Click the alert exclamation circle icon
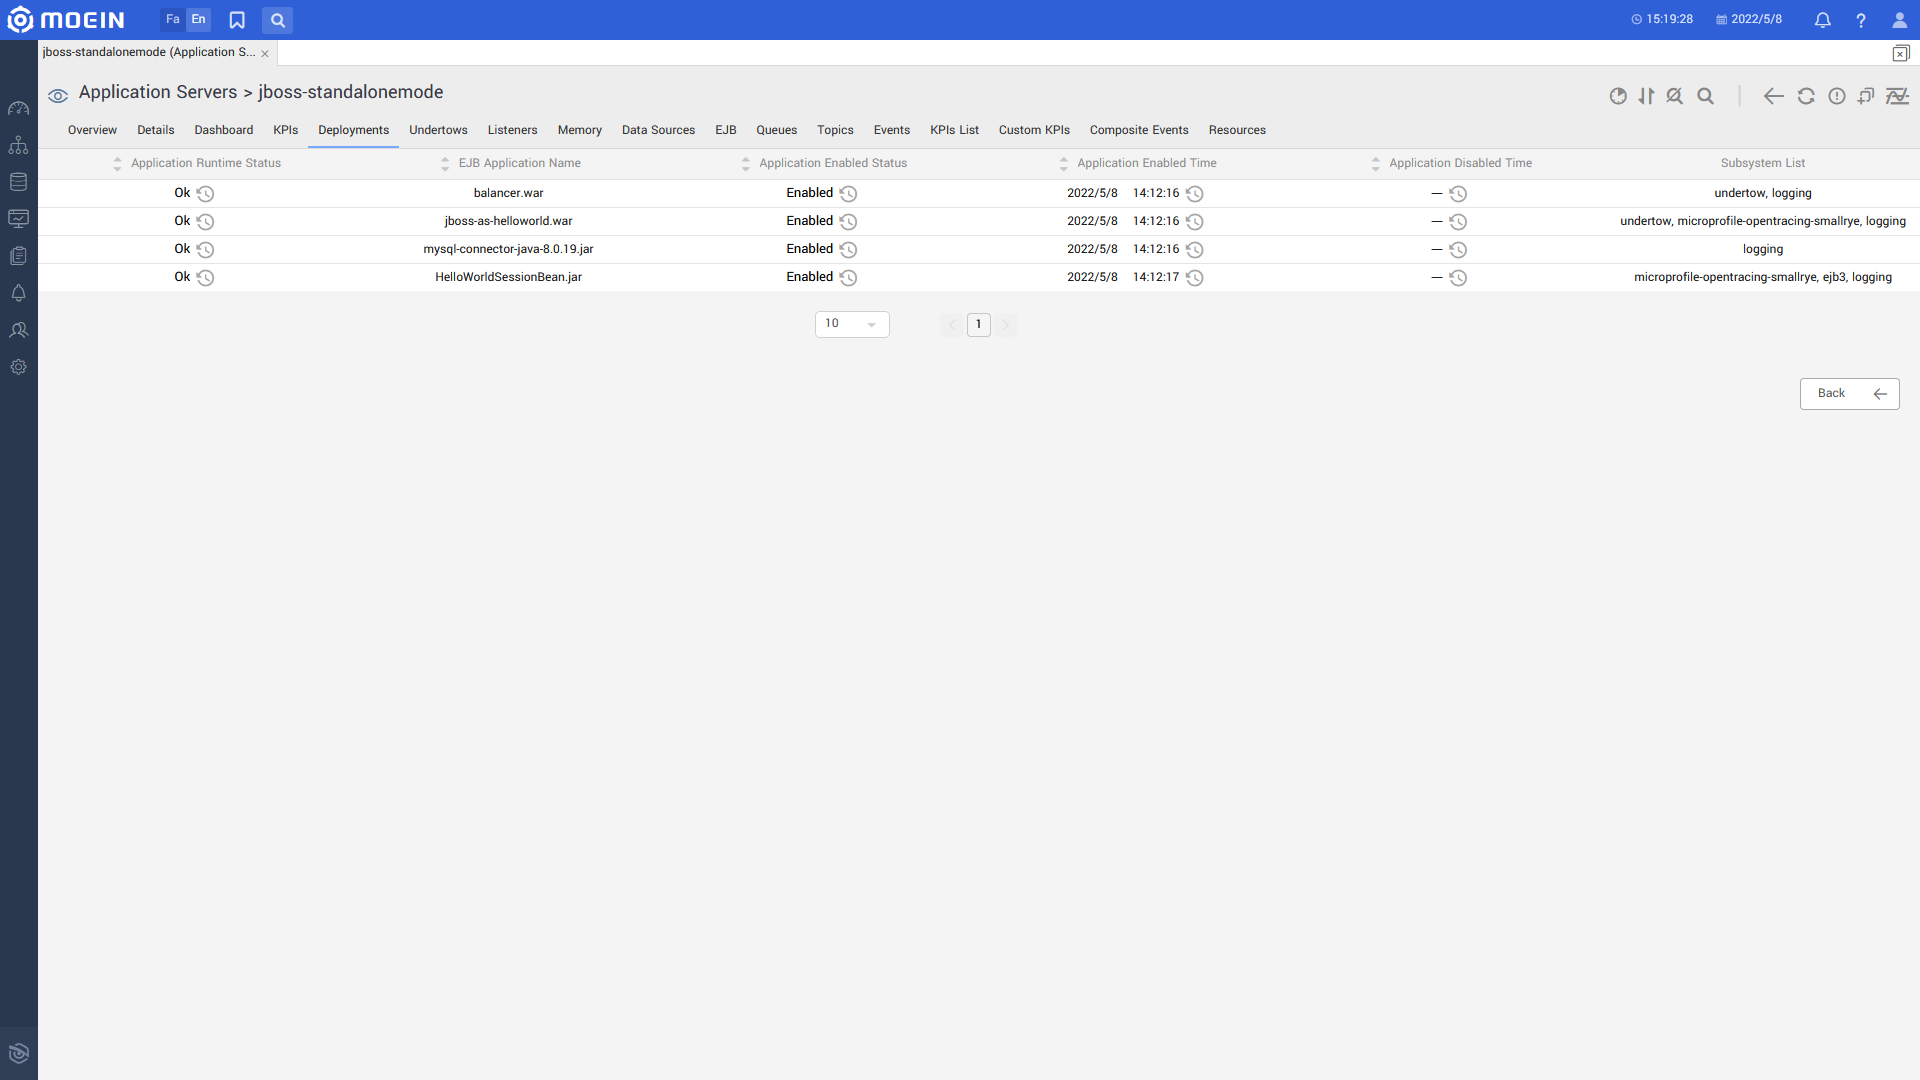The image size is (1920, 1080). (1837, 96)
